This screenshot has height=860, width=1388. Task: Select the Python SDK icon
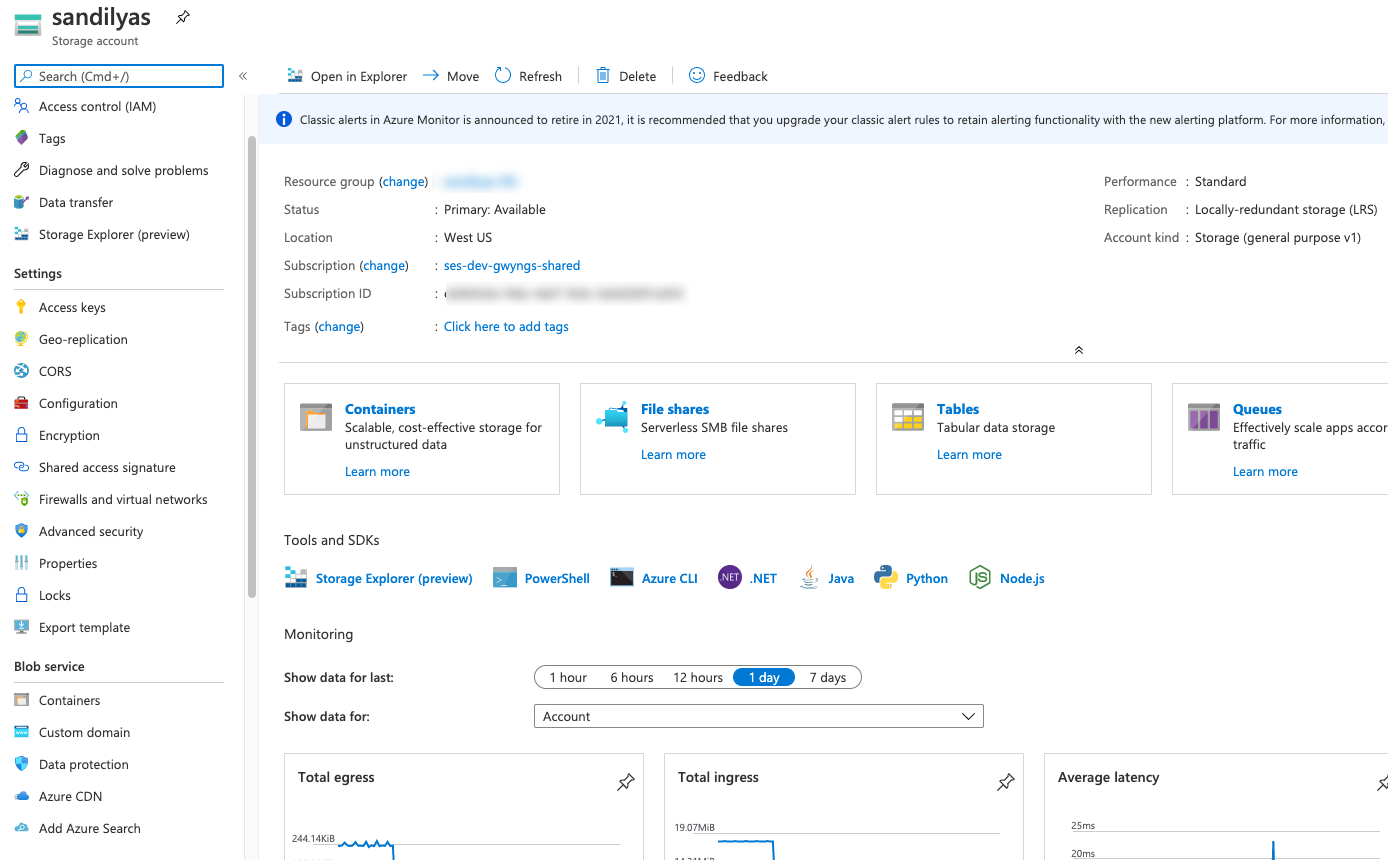(x=885, y=578)
